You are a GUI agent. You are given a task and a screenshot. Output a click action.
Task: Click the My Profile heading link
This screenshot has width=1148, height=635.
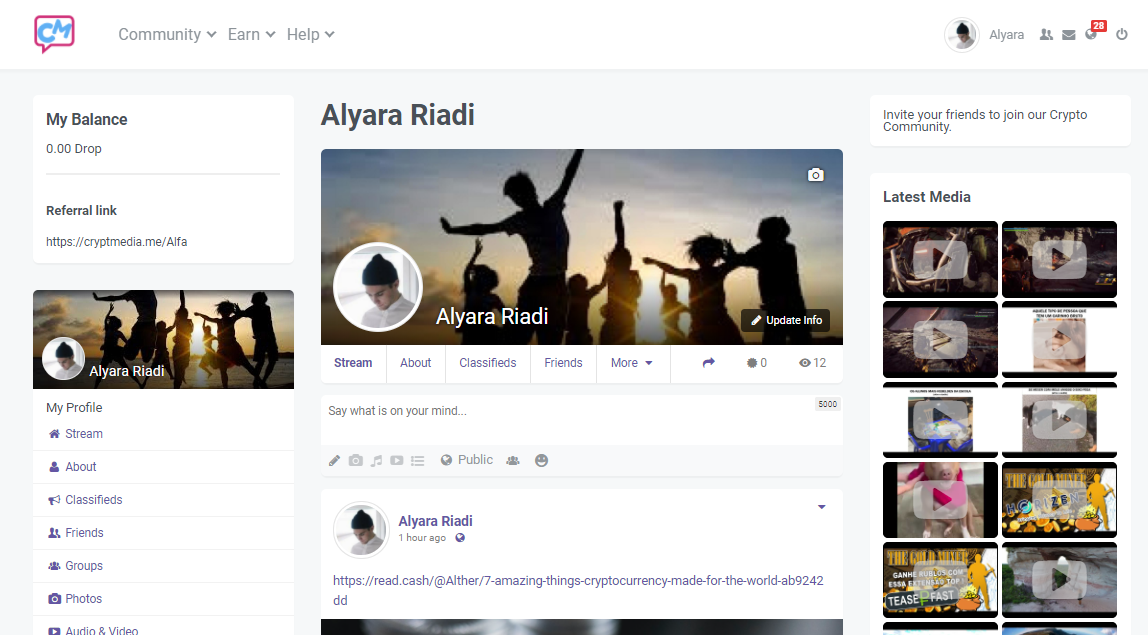pyautogui.click(x=74, y=407)
